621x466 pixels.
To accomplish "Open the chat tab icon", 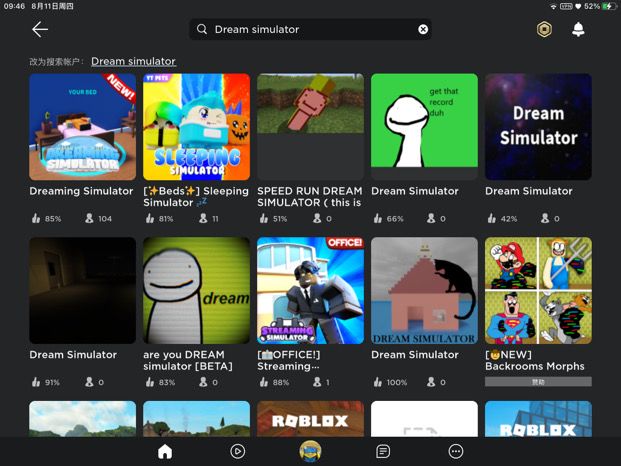I will (x=383, y=451).
